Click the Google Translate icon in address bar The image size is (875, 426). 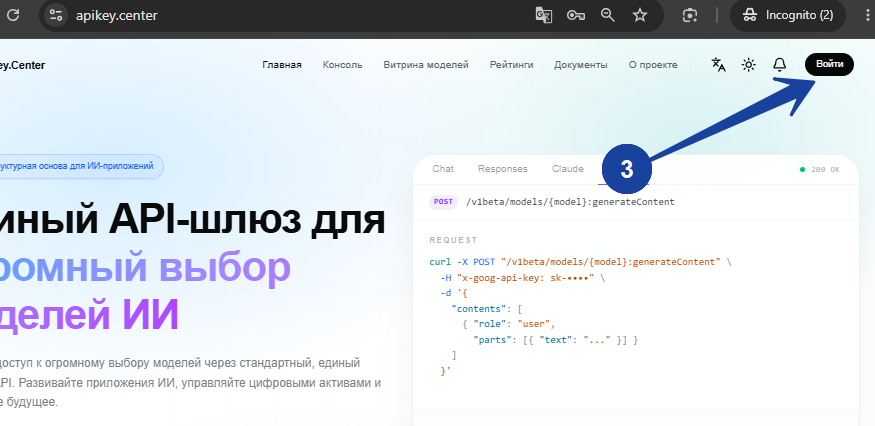(544, 15)
